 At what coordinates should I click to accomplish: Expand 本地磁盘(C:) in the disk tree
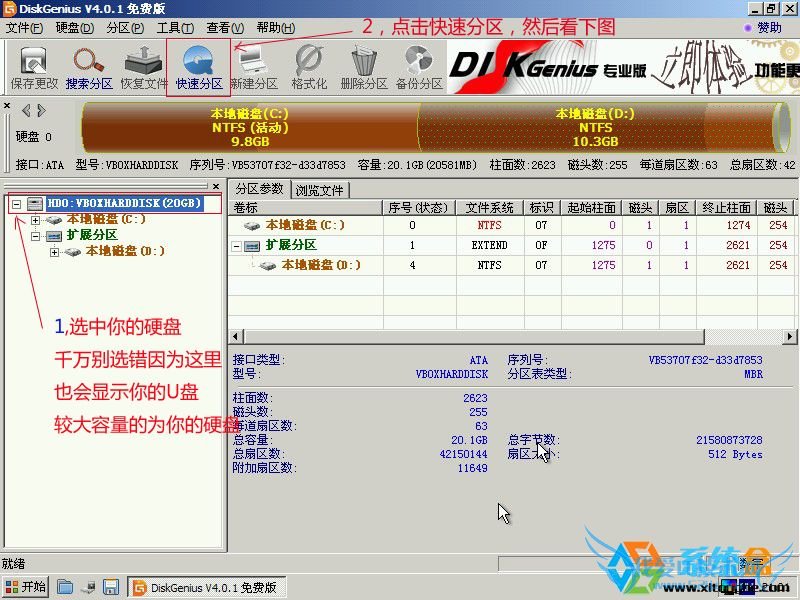point(36,219)
